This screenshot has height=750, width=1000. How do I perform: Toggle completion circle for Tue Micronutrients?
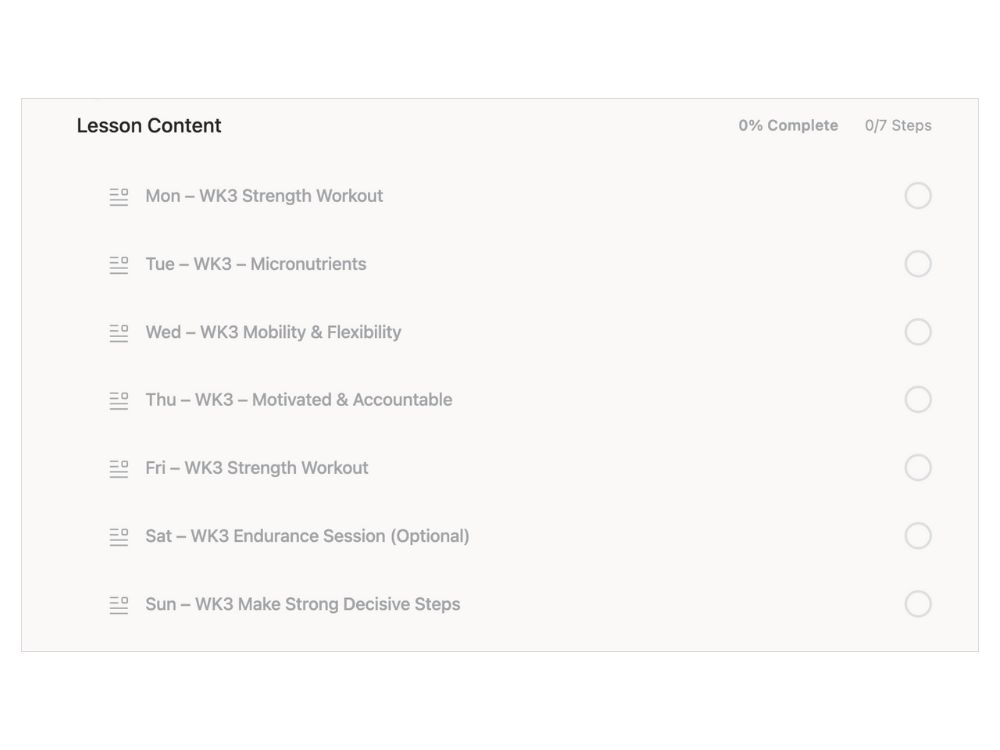point(918,264)
